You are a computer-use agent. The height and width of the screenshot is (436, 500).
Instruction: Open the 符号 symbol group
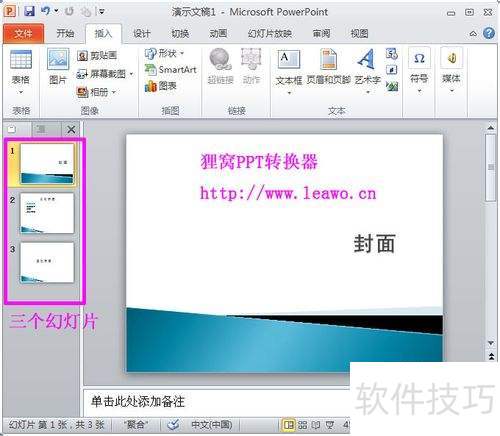[x=419, y=70]
